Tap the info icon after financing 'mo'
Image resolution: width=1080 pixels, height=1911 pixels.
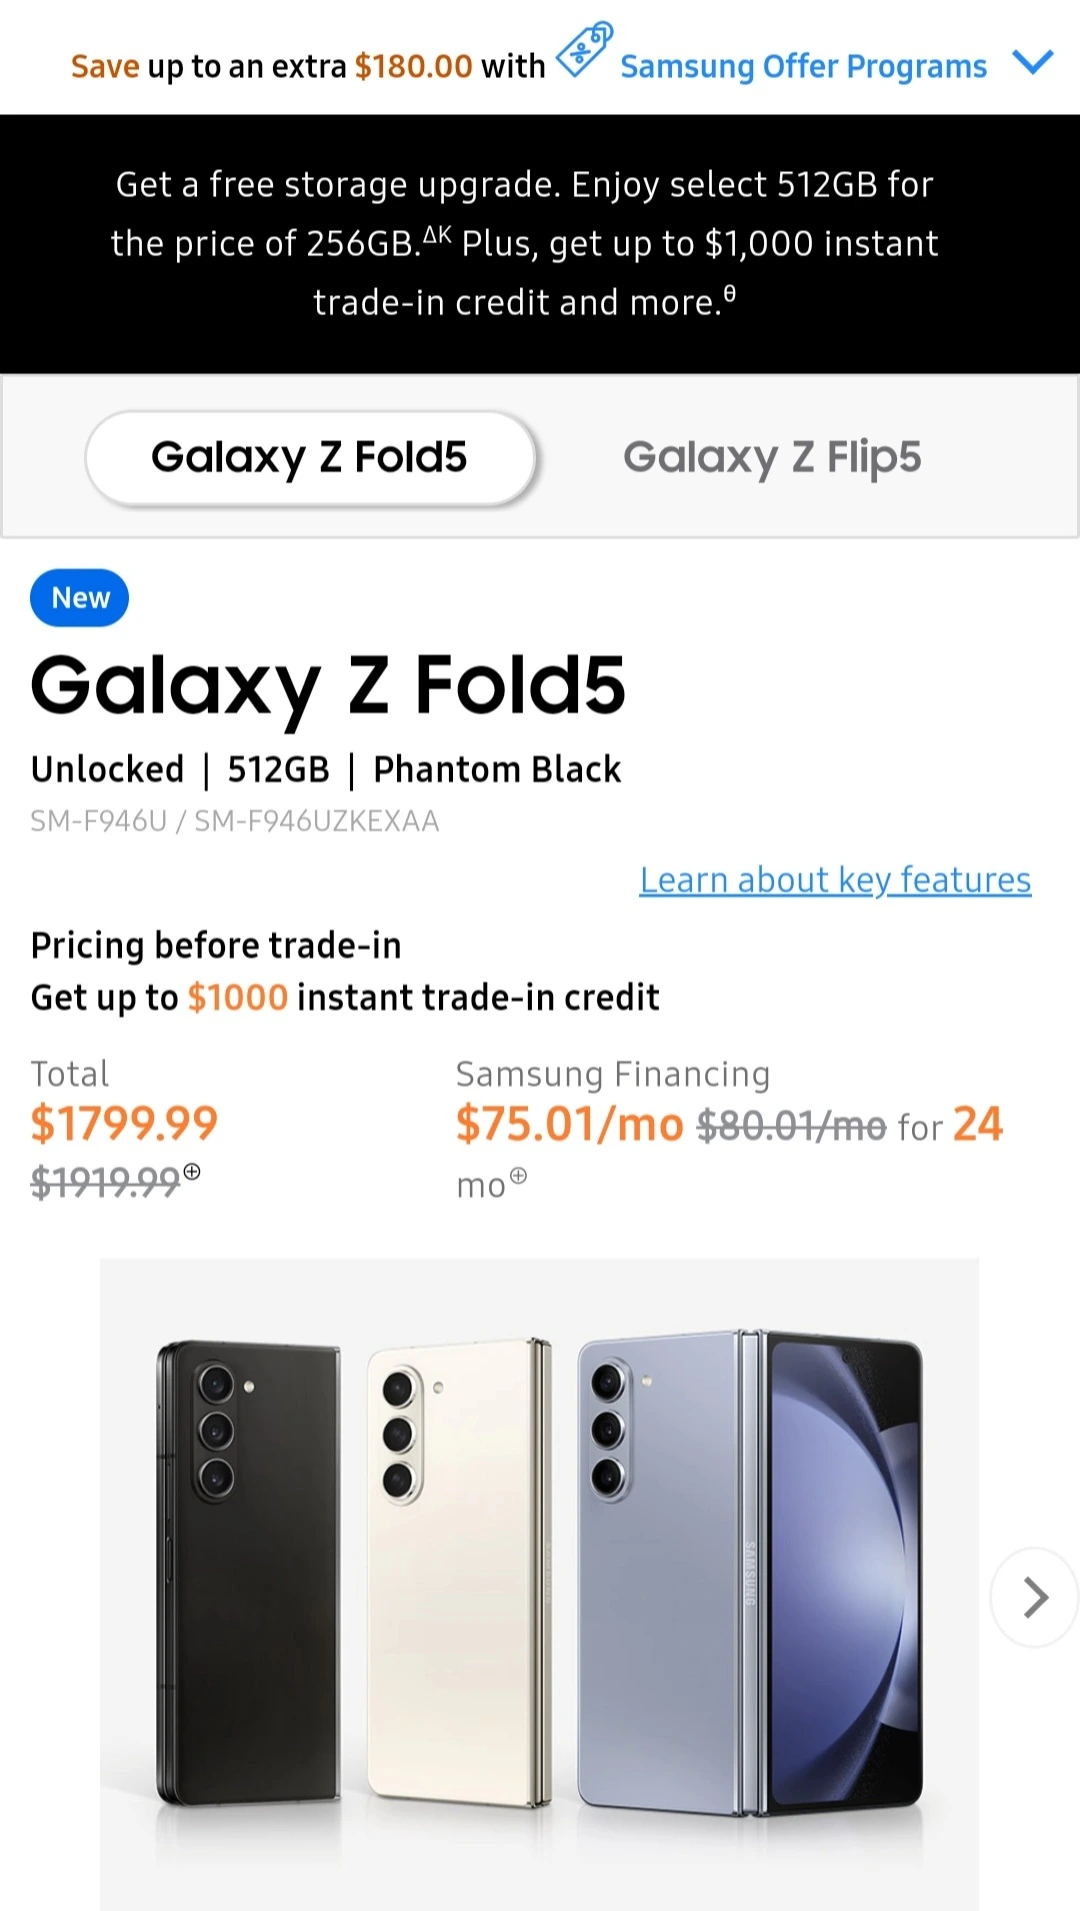coord(518,1176)
